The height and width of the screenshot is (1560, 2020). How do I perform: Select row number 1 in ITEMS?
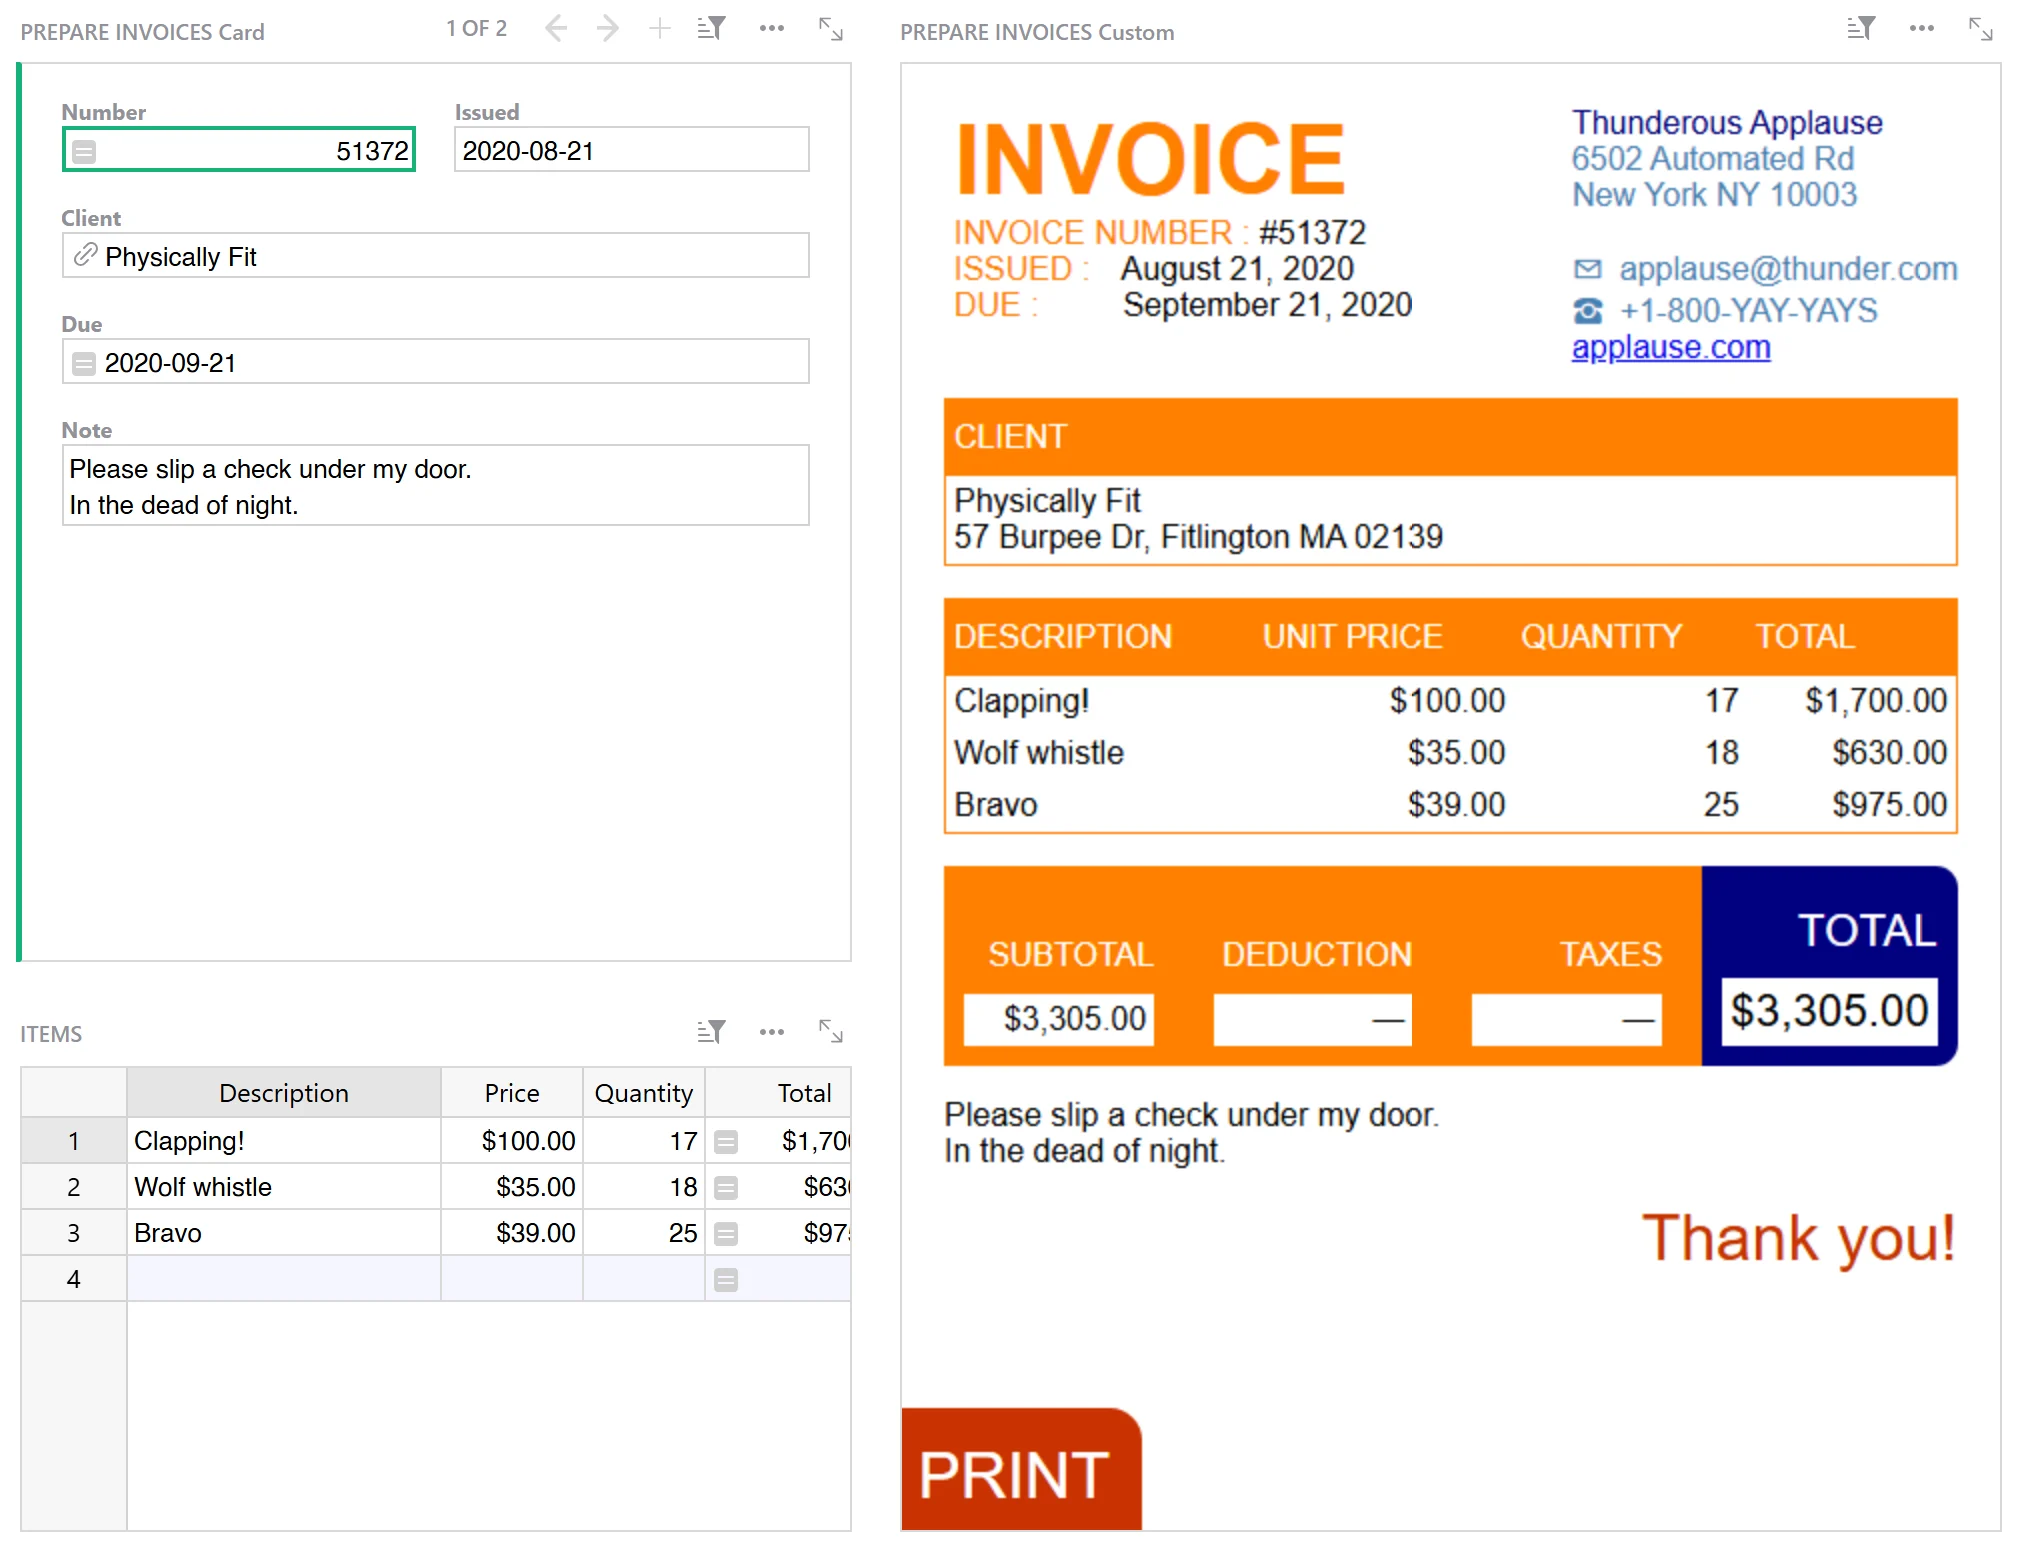coord(73,1141)
